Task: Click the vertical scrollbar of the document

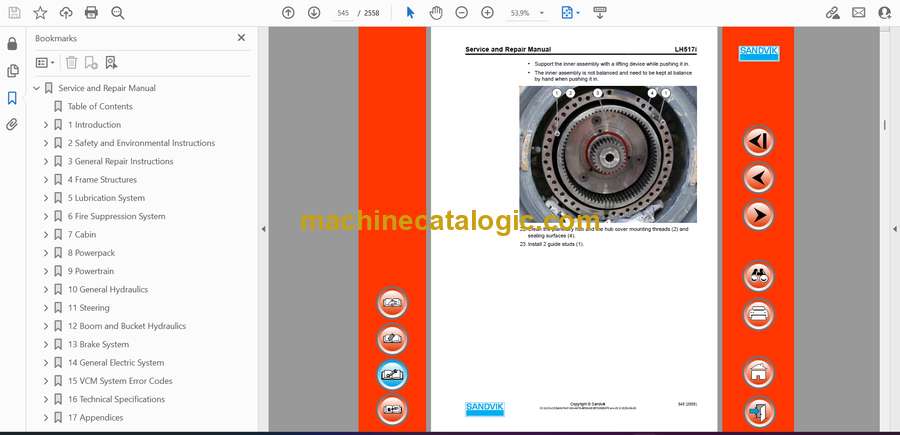Action: 884,228
